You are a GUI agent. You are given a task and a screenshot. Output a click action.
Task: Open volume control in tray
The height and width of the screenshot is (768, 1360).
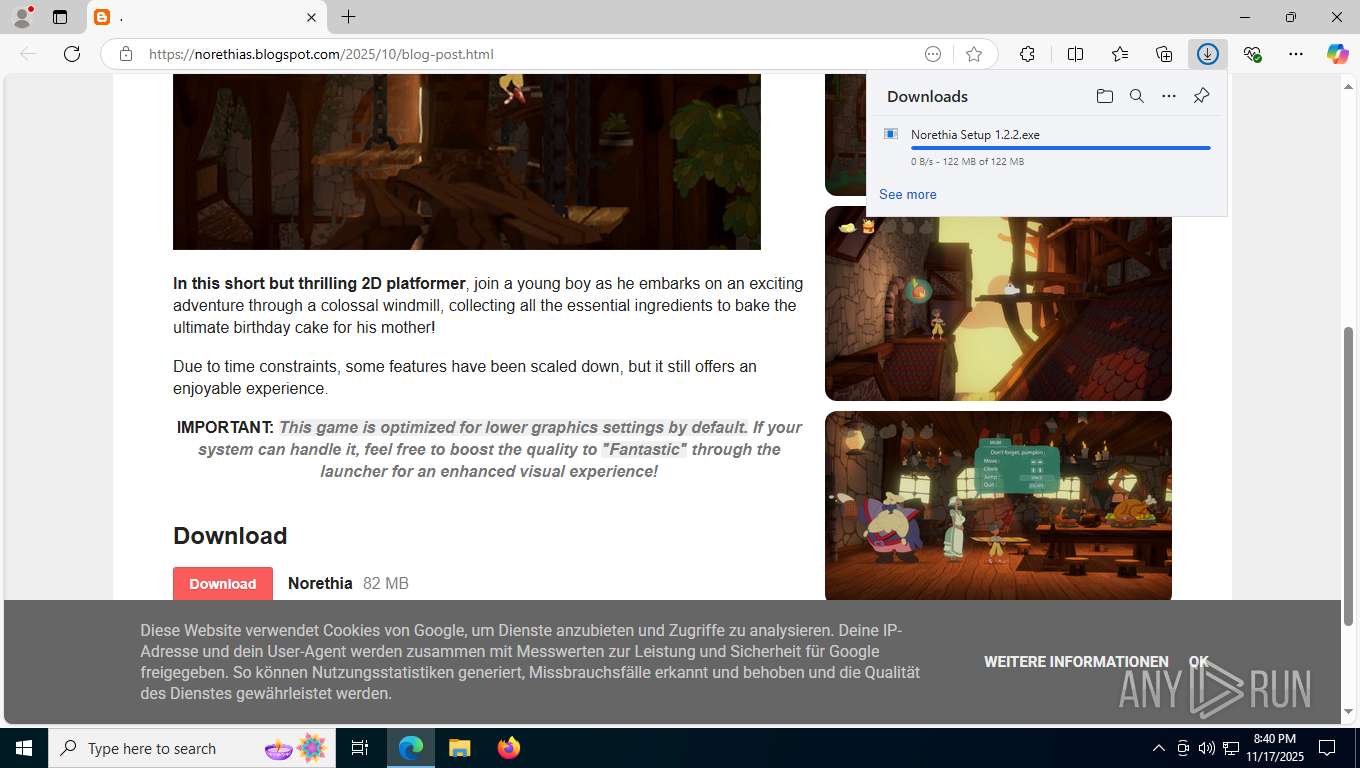click(x=1207, y=748)
